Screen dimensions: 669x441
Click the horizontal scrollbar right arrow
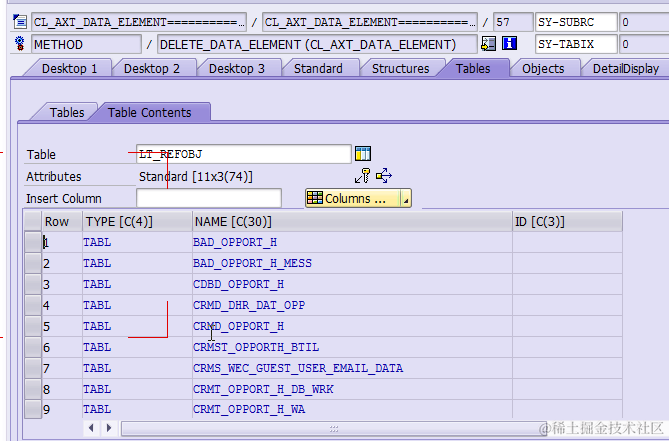(109, 428)
